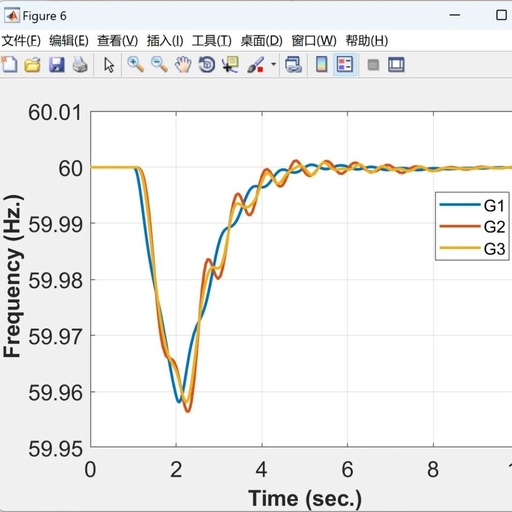Screen dimensions: 512x512
Task: Maximize the Figure 6 window
Action: (x=501, y=15)
